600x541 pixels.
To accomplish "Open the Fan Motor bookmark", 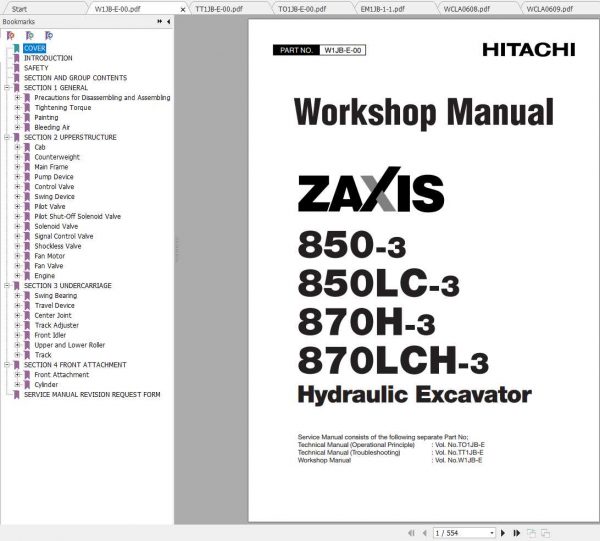I will 50,256.
